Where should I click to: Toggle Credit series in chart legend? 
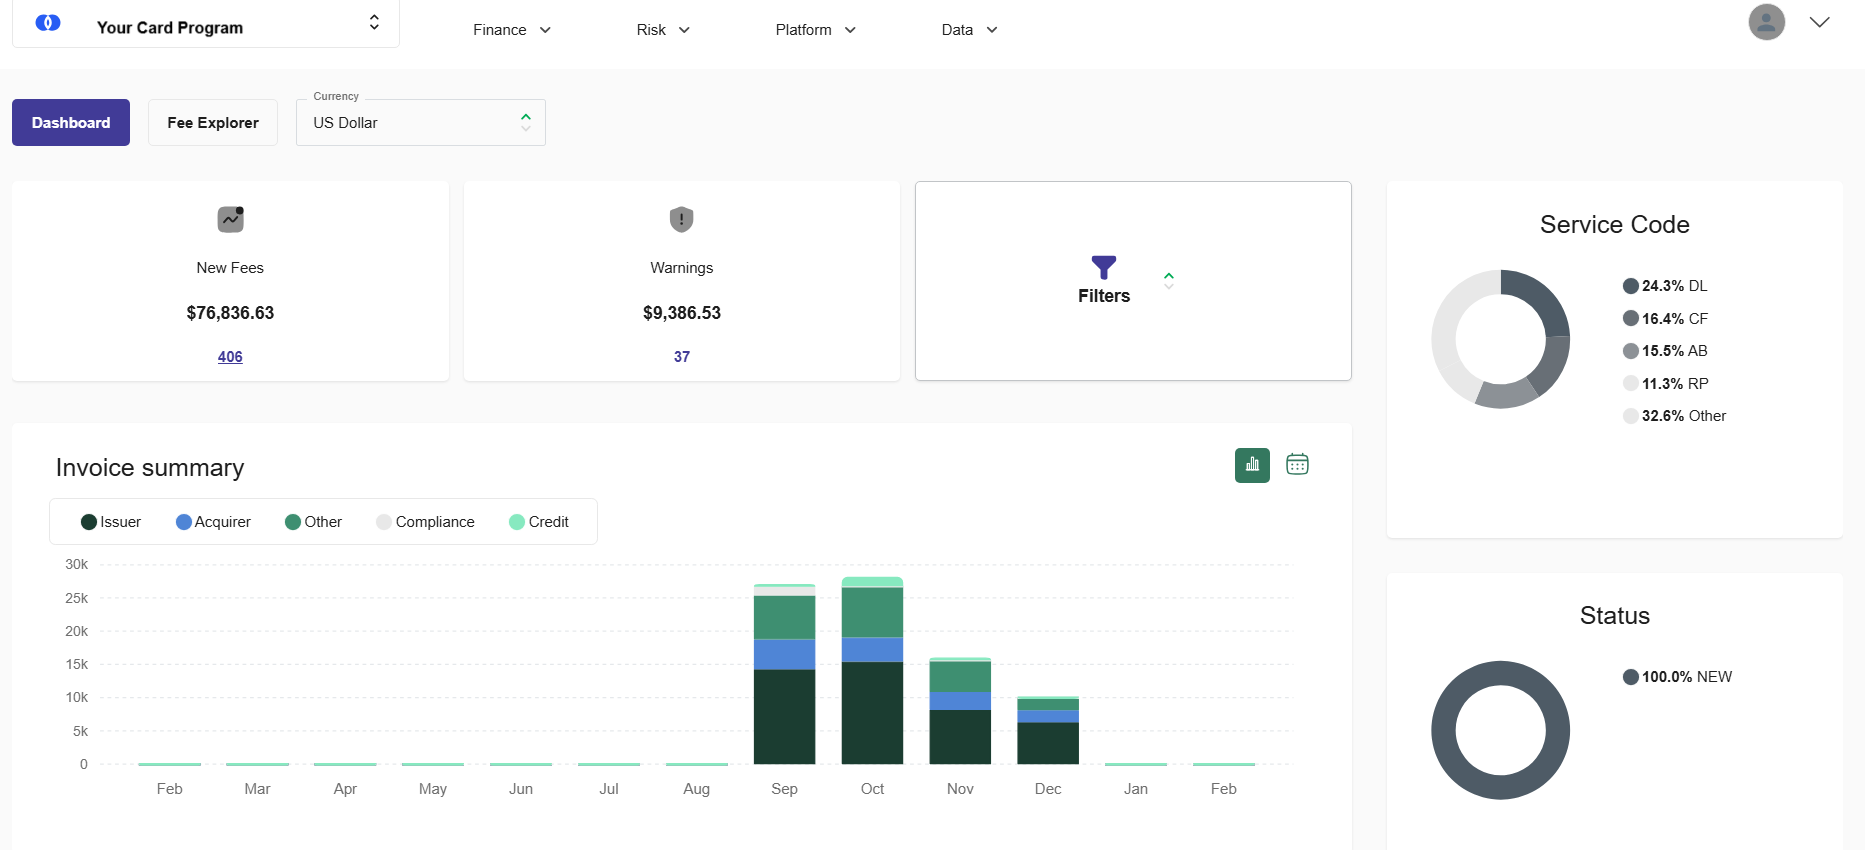(539, 522)
